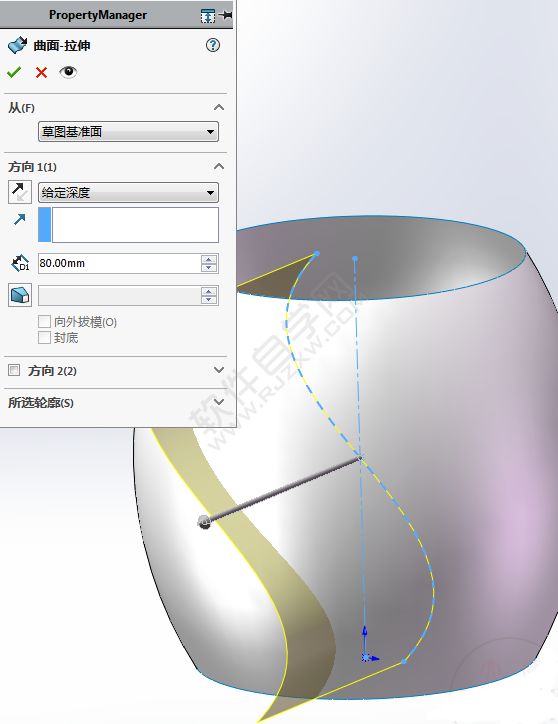This screenshot has width=558, height=724.
Task: Click the 曲面-拉伸 title label
Action: 62,46
